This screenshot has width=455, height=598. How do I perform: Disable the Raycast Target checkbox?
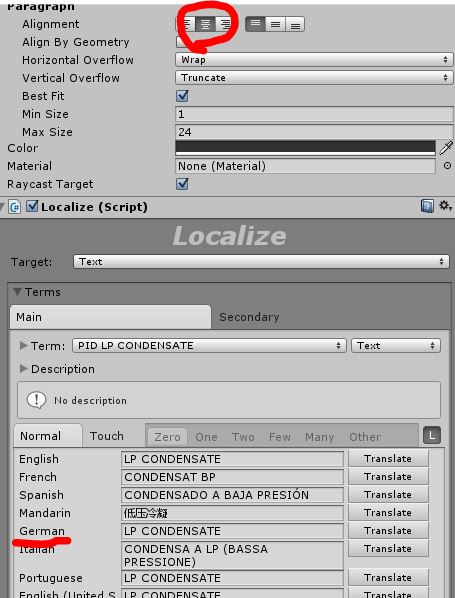[182, 184]
